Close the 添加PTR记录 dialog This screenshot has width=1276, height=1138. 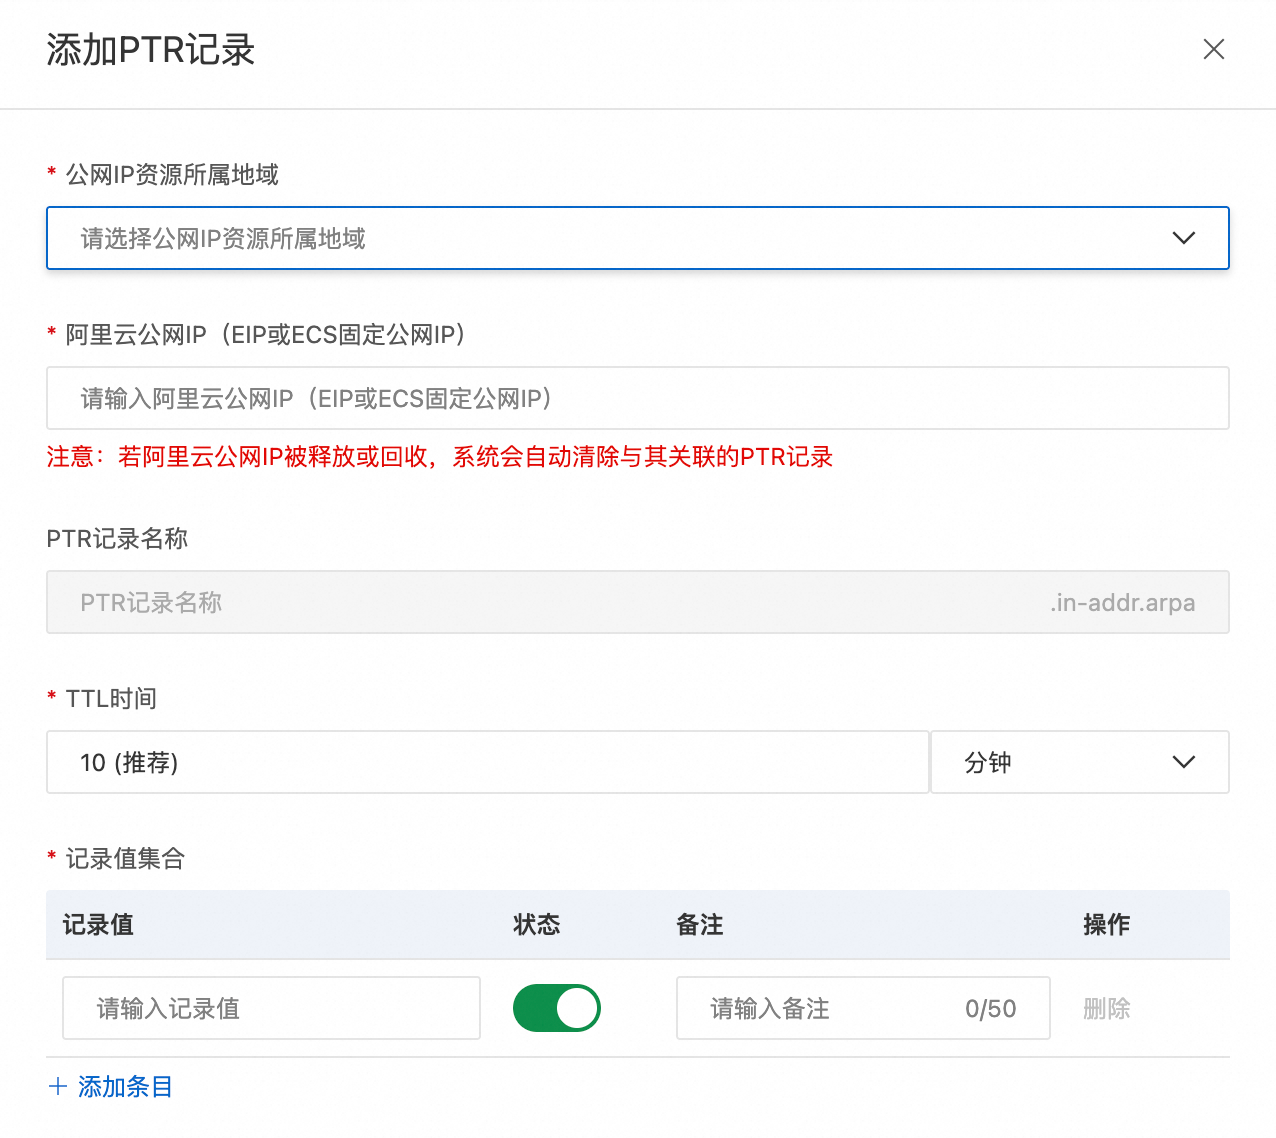[1214, 49]
